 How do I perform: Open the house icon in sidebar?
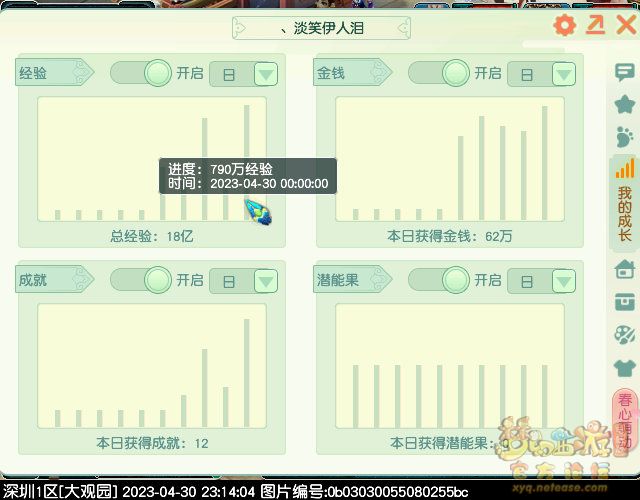[625, 269]
